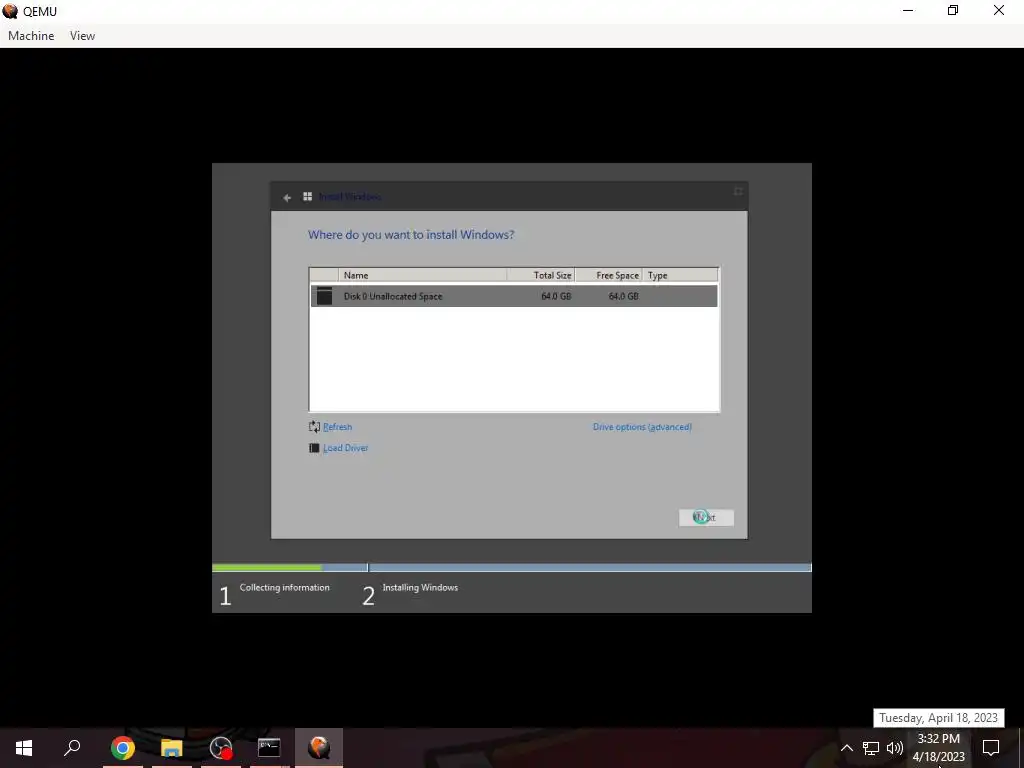Open the Machine menu in QEMU

tap(31, 36)
